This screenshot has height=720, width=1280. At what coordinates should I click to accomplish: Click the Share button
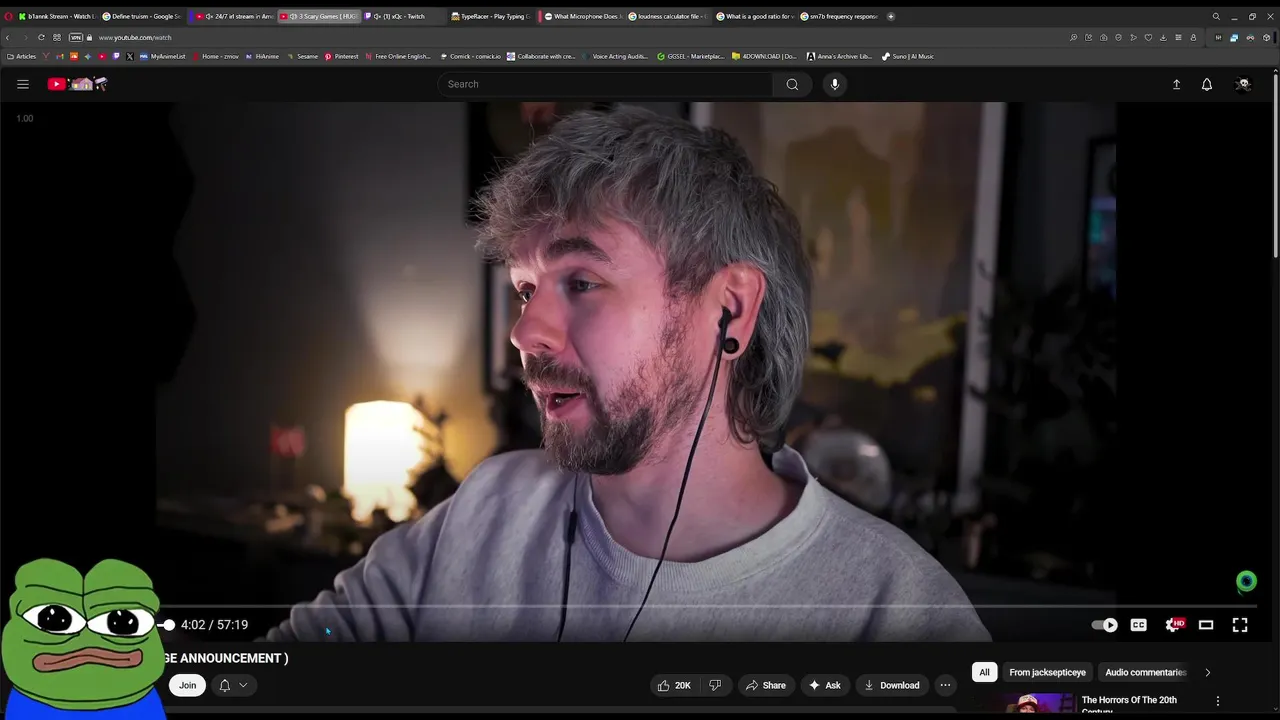click(x=766, y=685)
